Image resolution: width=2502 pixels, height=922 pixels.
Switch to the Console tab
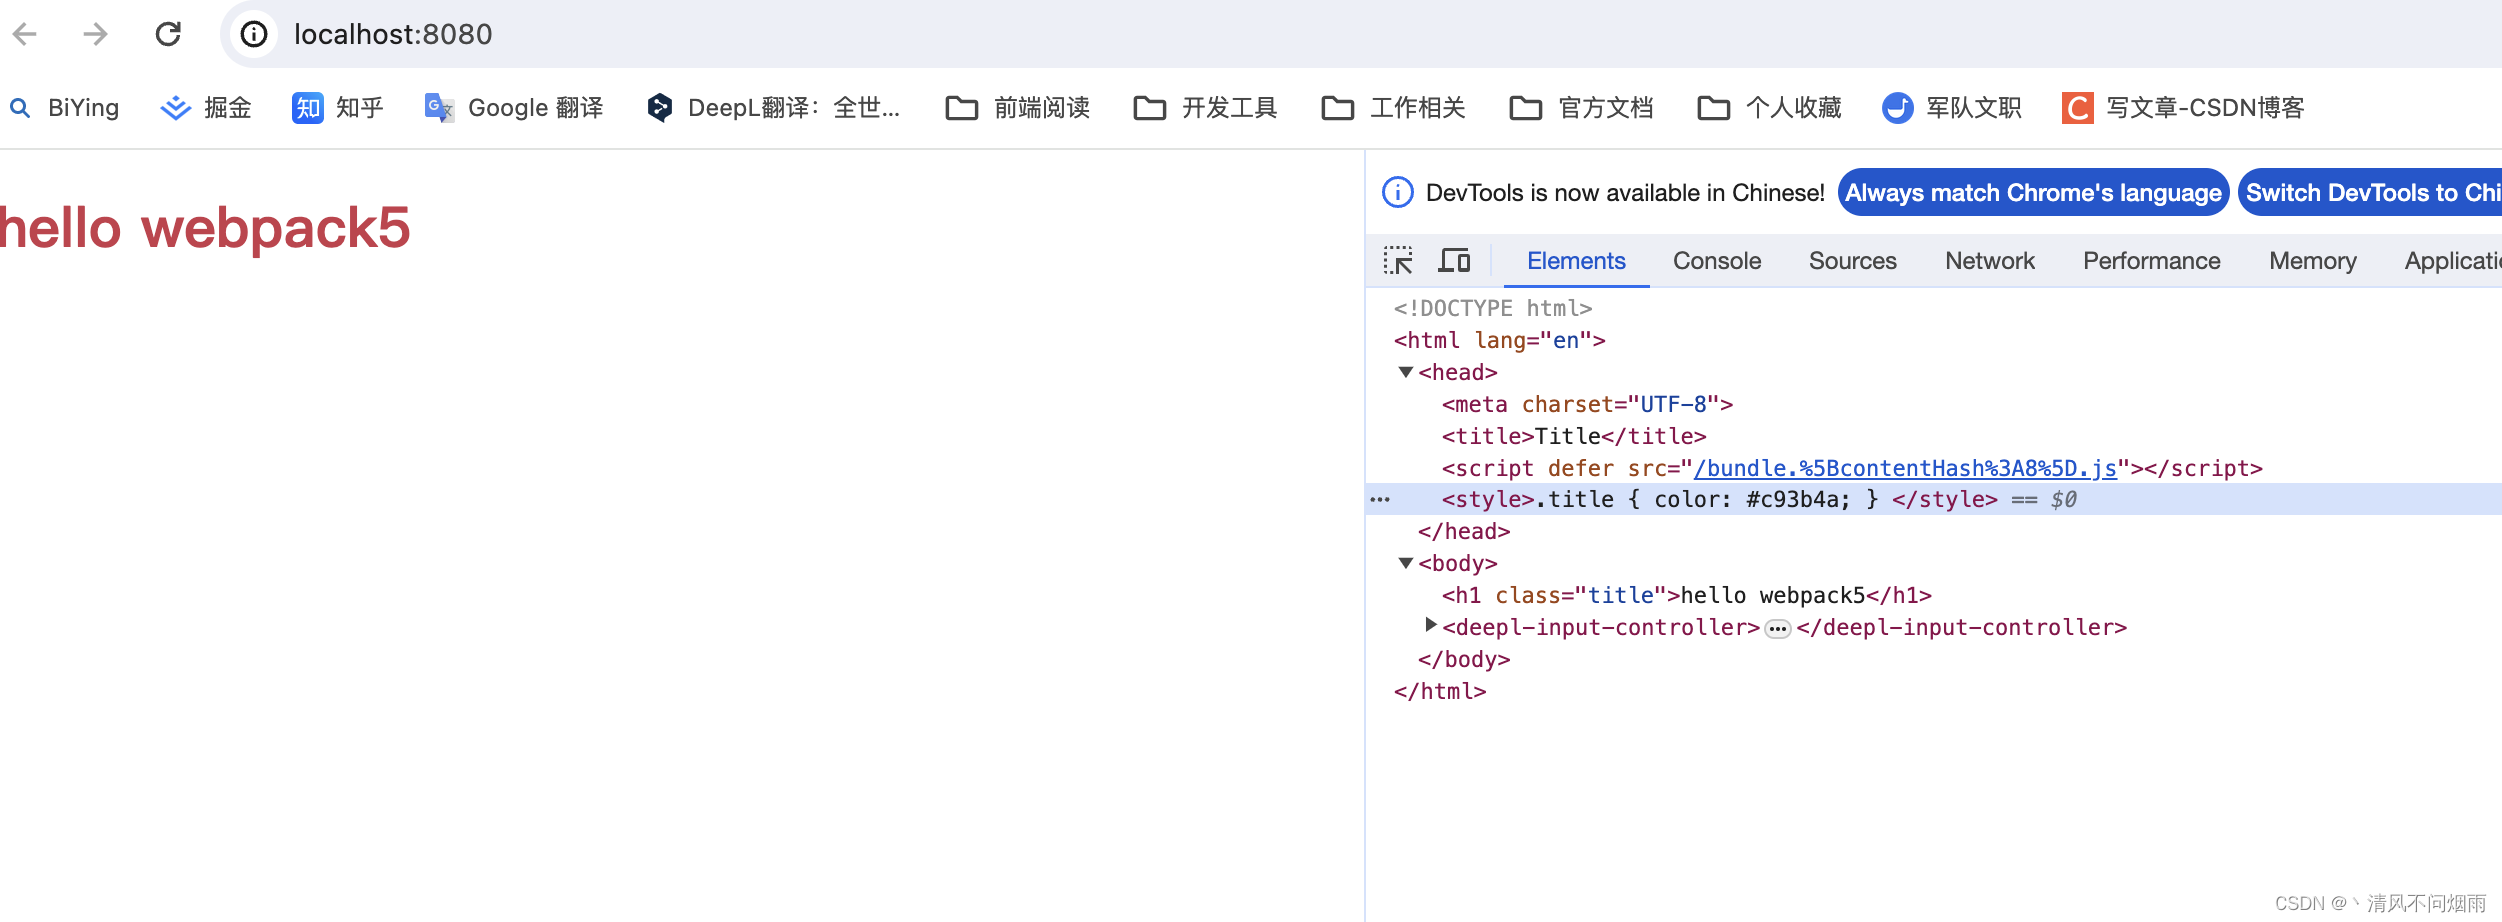click(1716, 261)
